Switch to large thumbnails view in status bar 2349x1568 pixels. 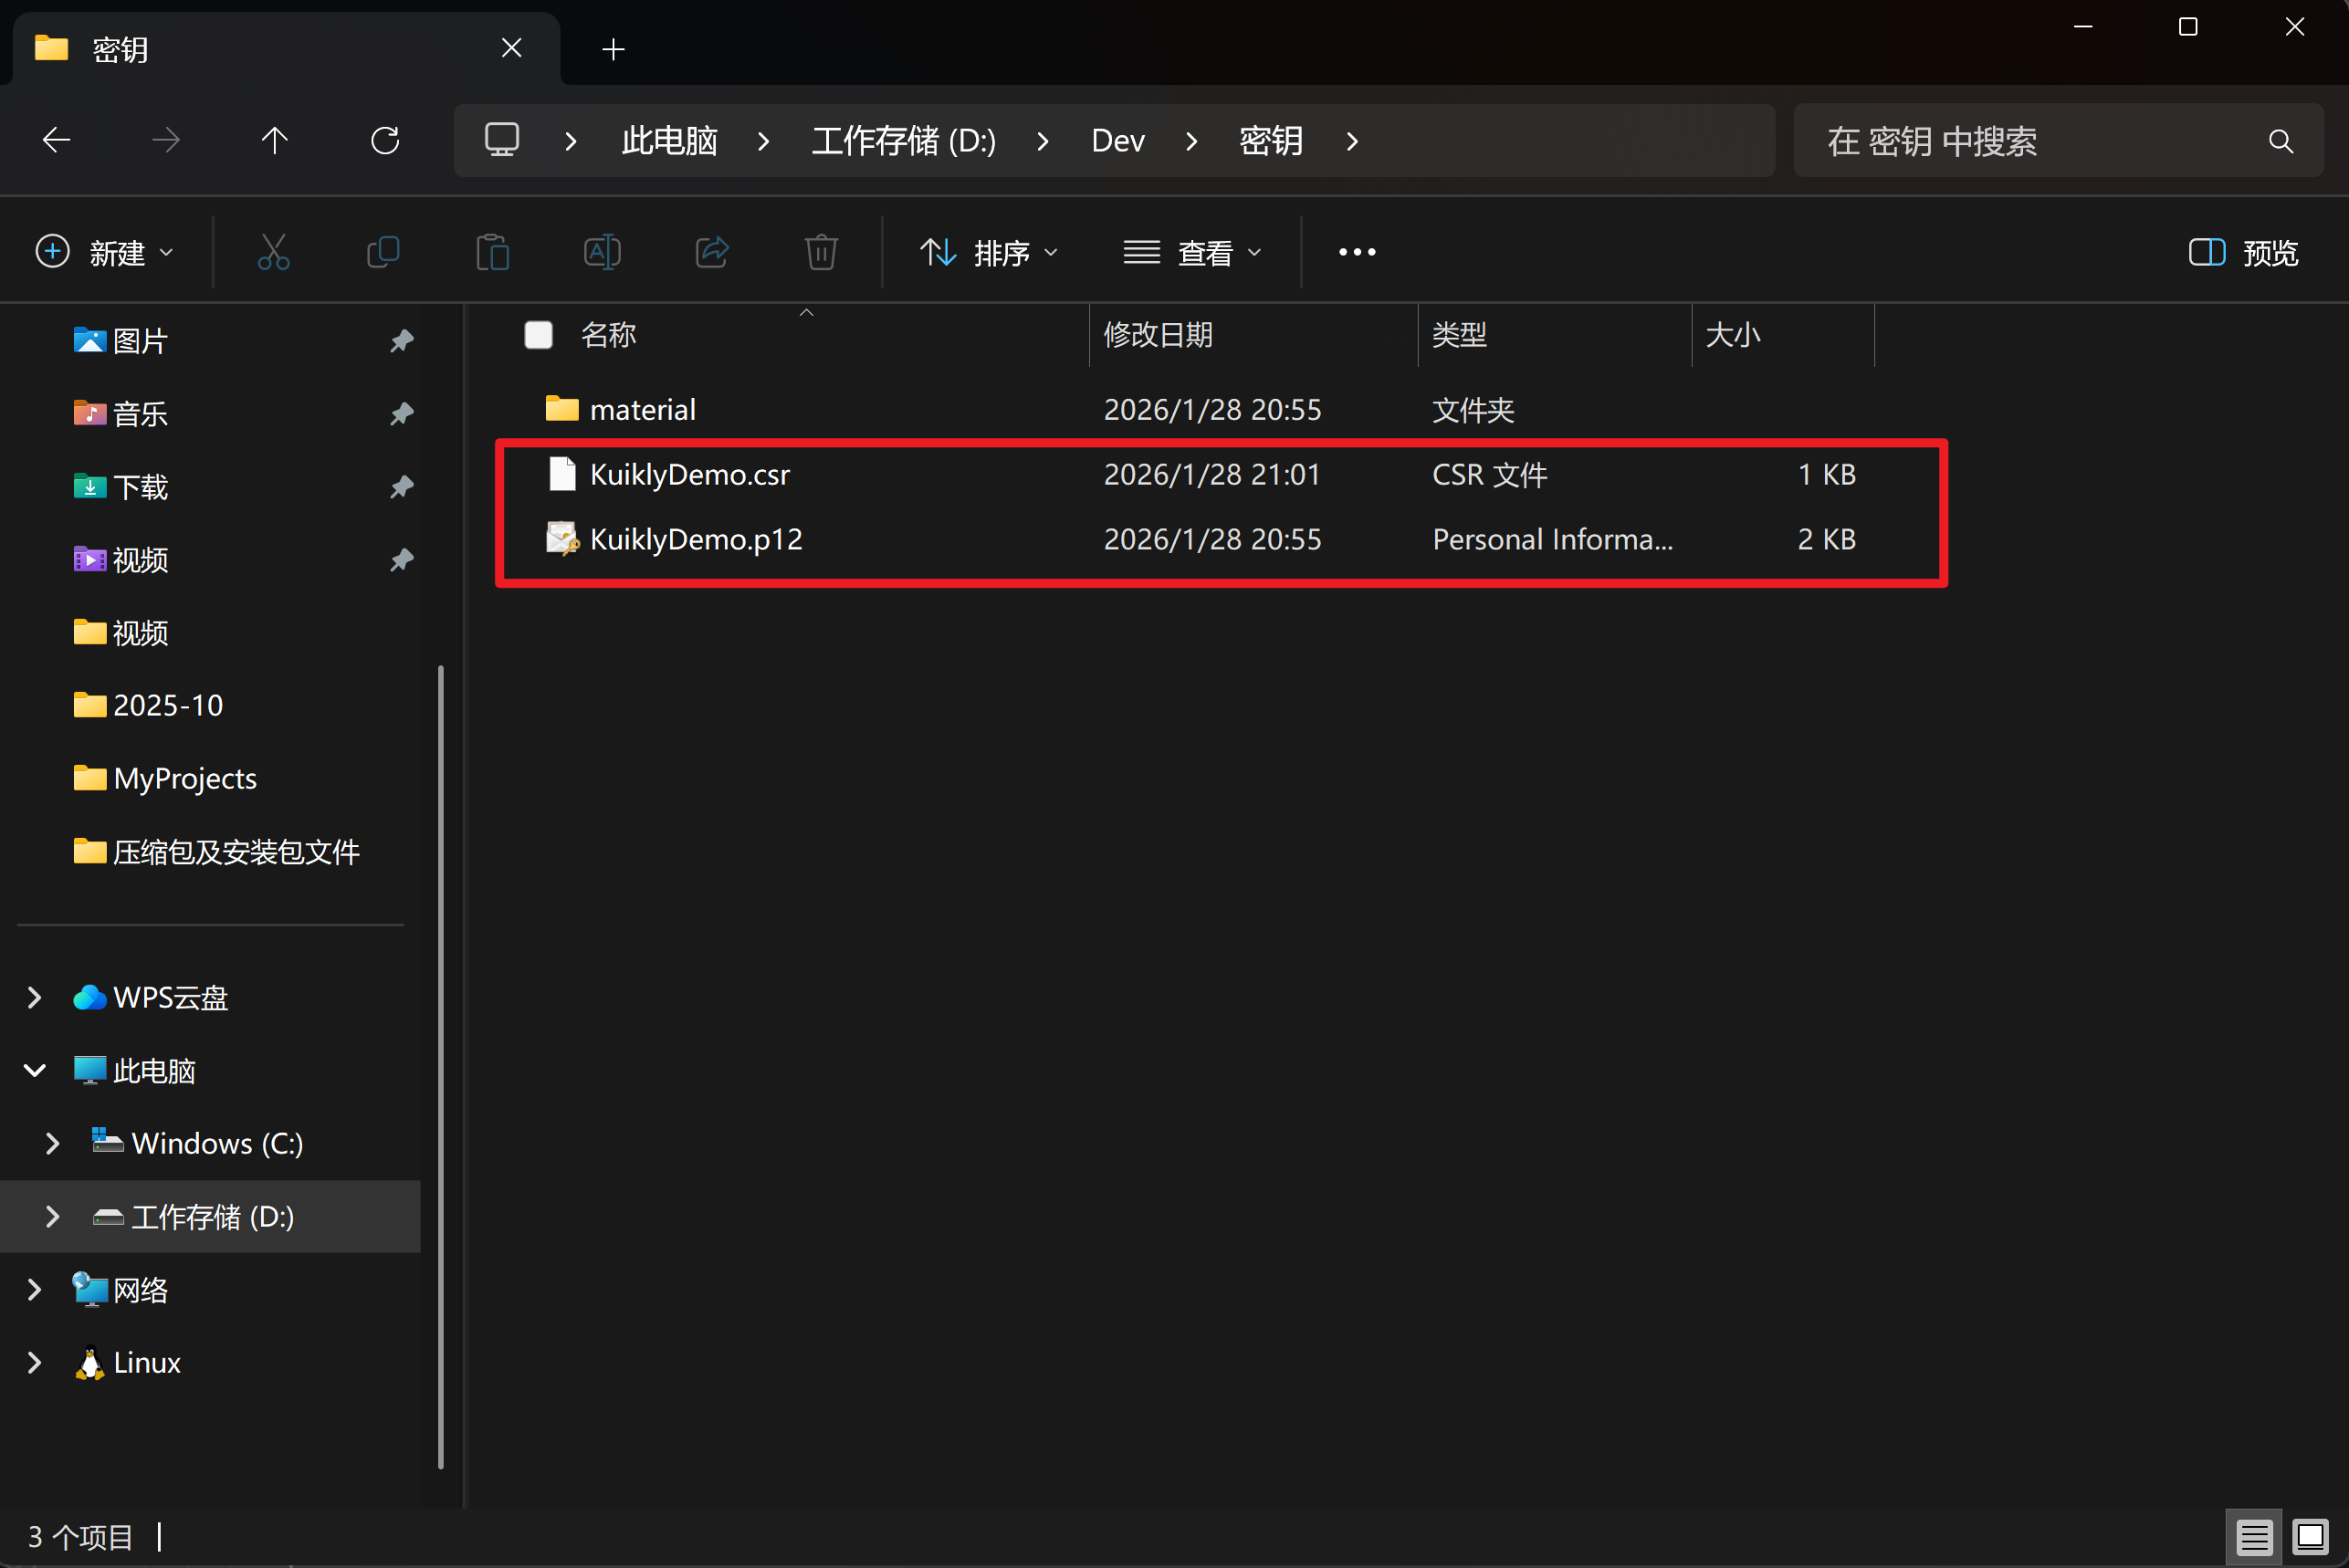tap(2309, 1536)
